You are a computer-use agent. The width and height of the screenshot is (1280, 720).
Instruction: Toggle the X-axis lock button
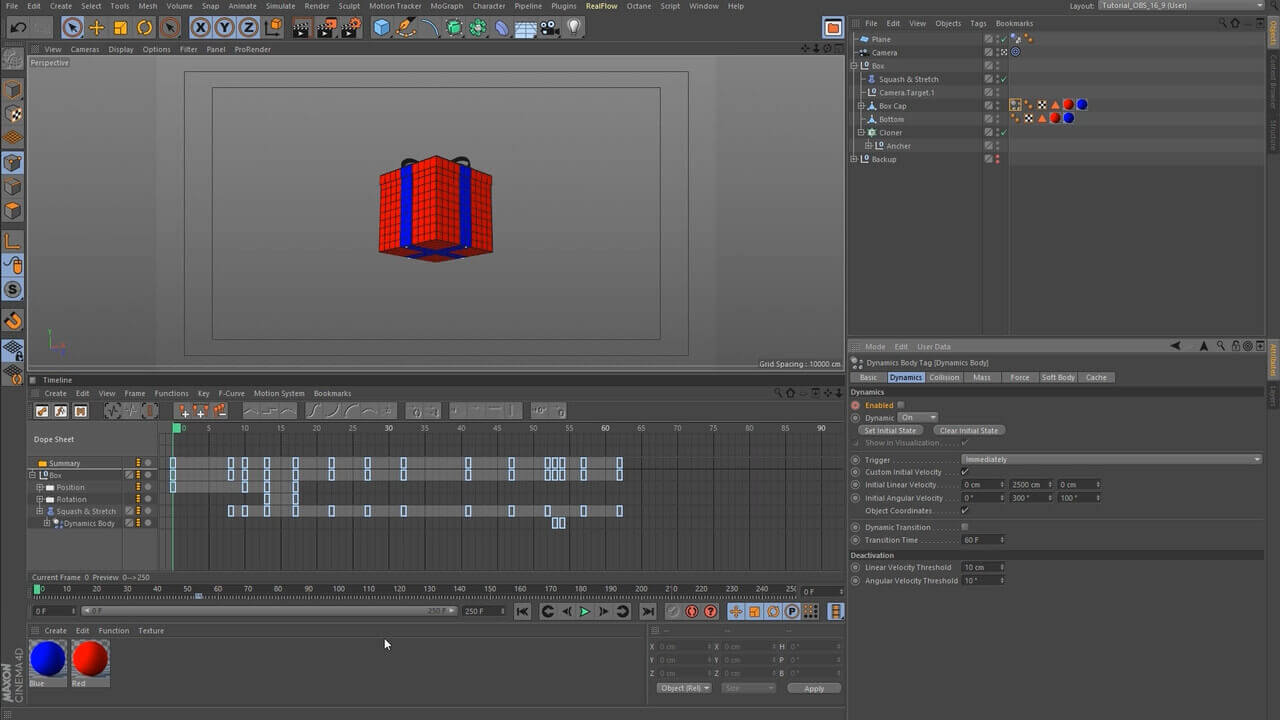click(x=201, y=28)
